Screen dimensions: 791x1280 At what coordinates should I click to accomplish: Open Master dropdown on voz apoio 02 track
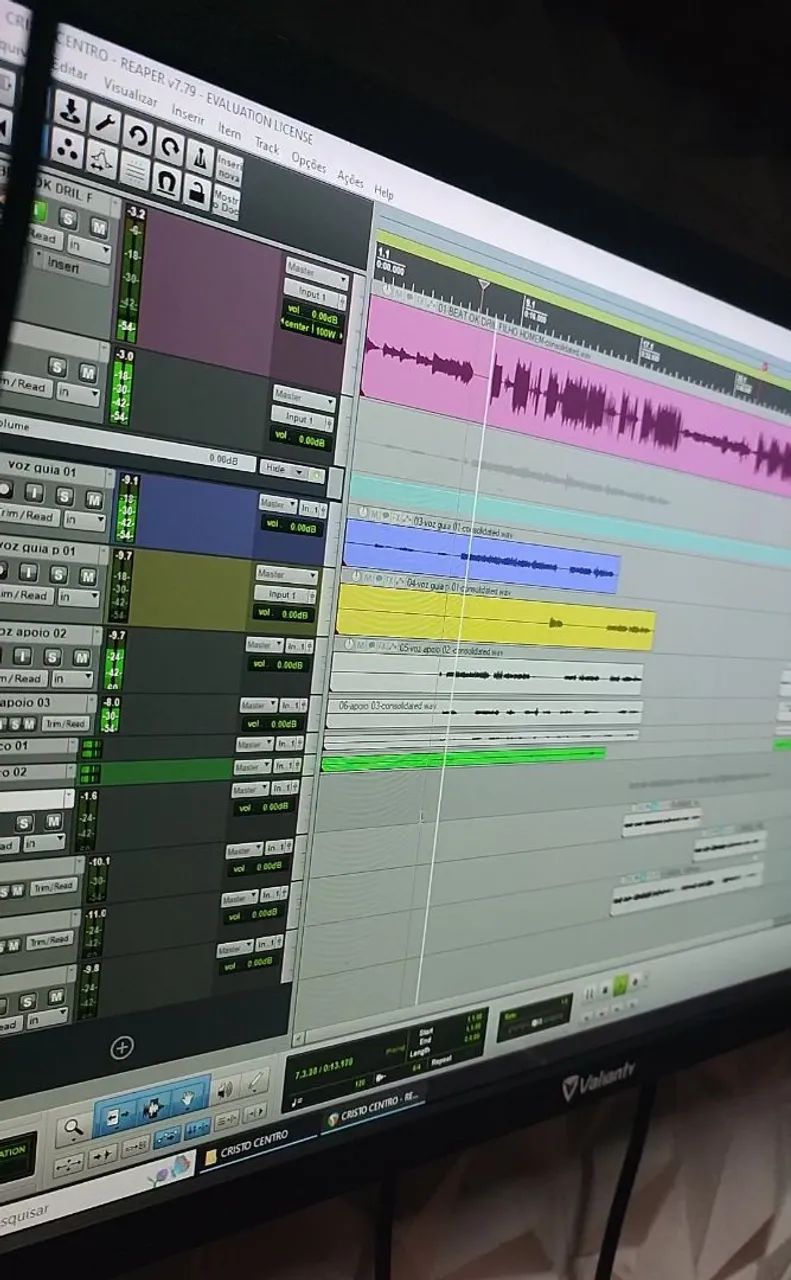pyautogui.click(x=264, y=645)
